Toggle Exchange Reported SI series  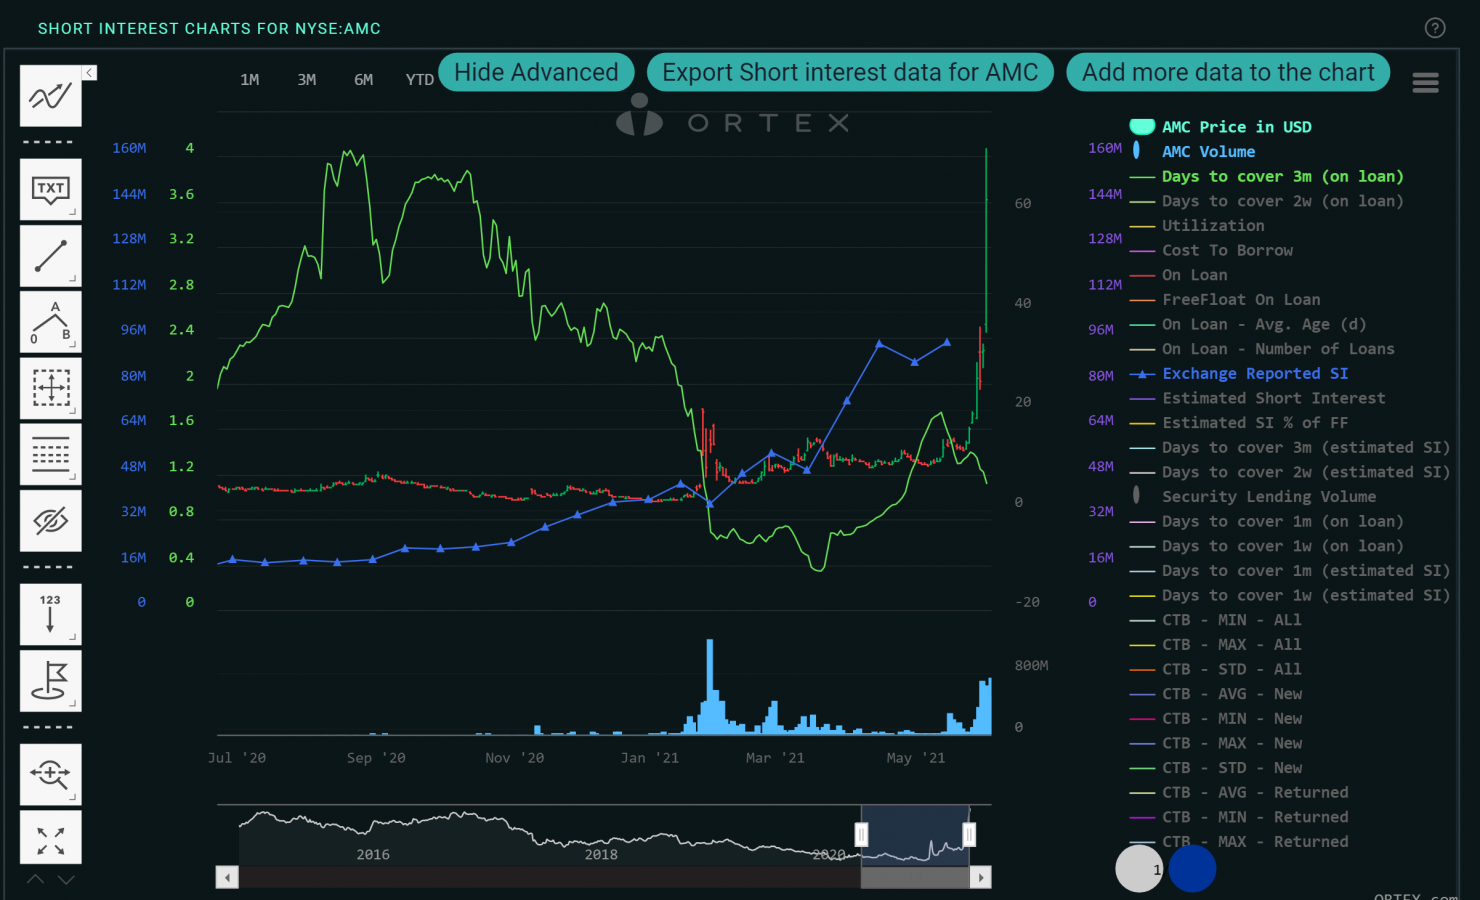coord(1255,373)
